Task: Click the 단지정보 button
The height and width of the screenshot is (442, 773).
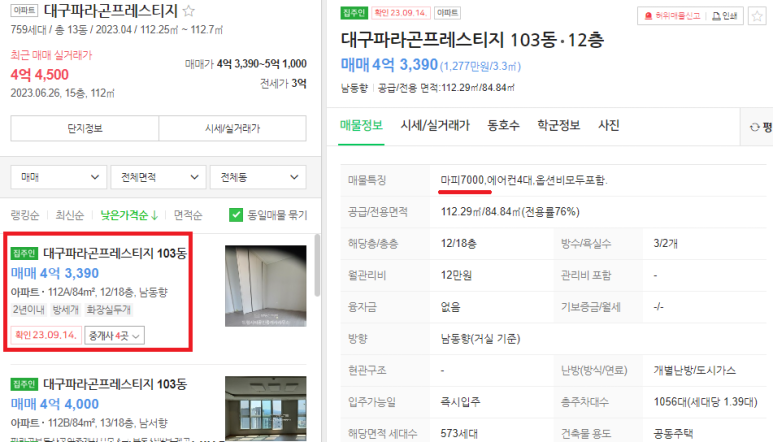Action: point(85,128)
